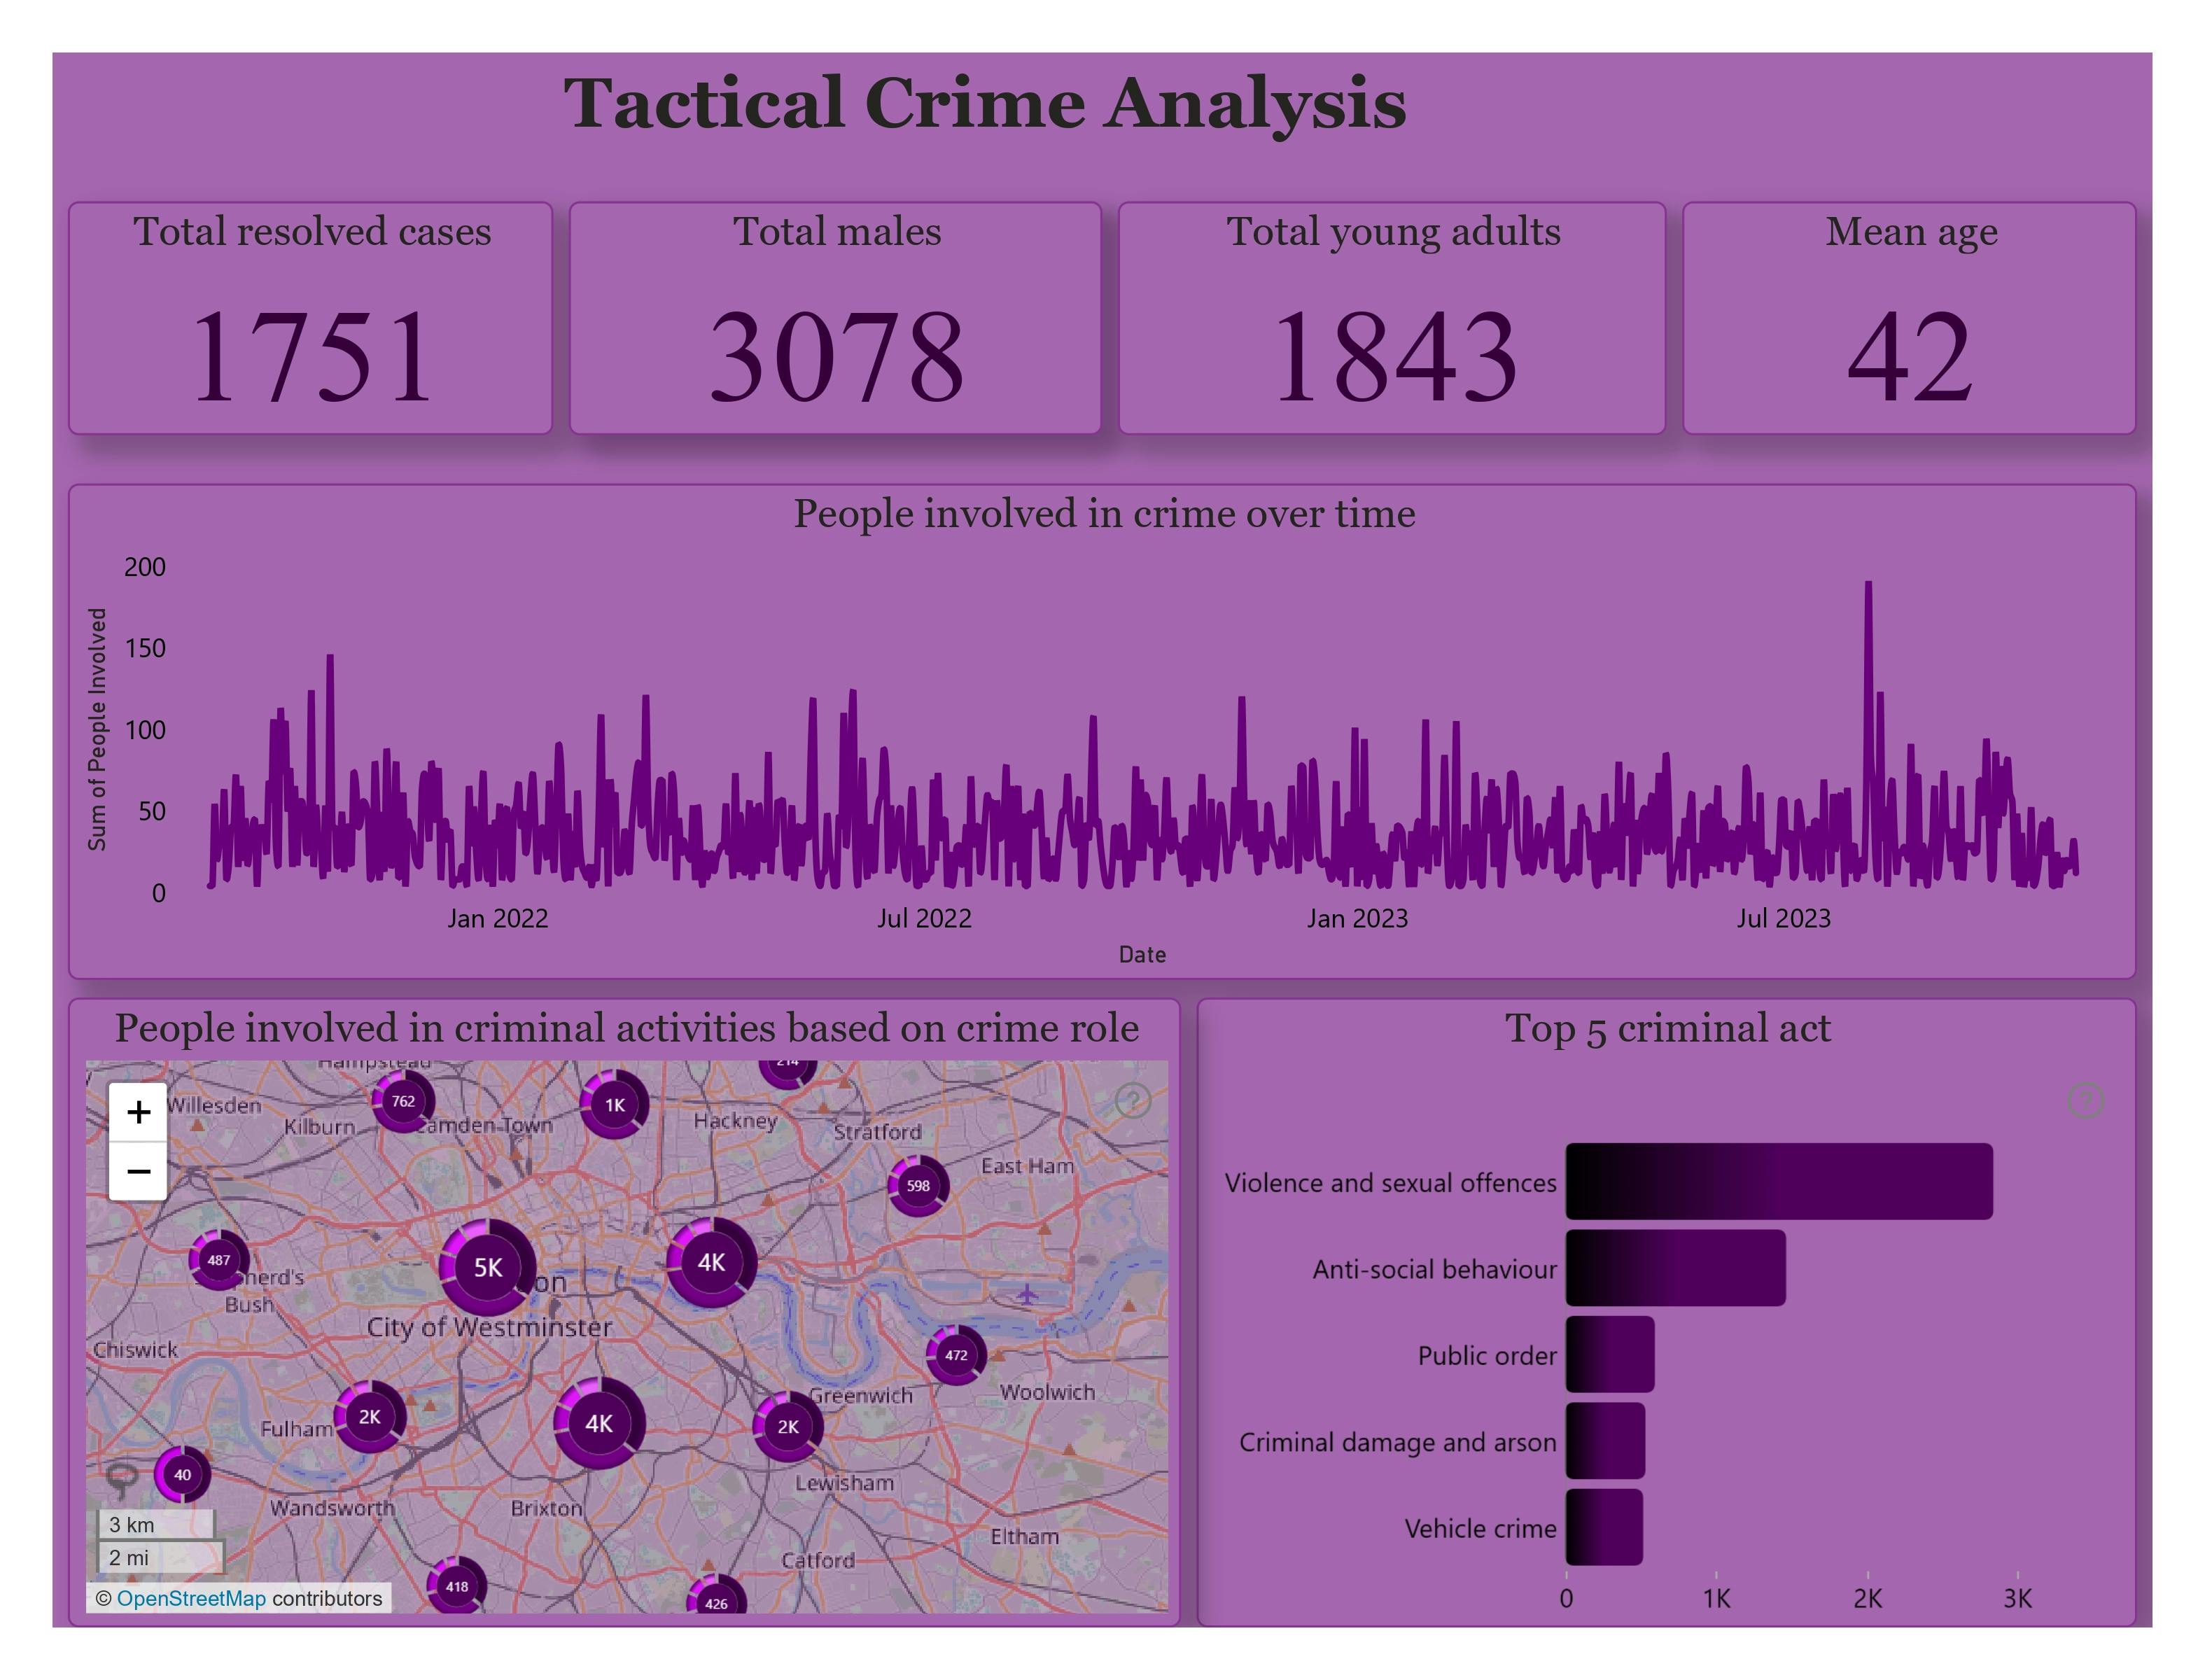Click the map zoom out minus button

coord(139,1171)
